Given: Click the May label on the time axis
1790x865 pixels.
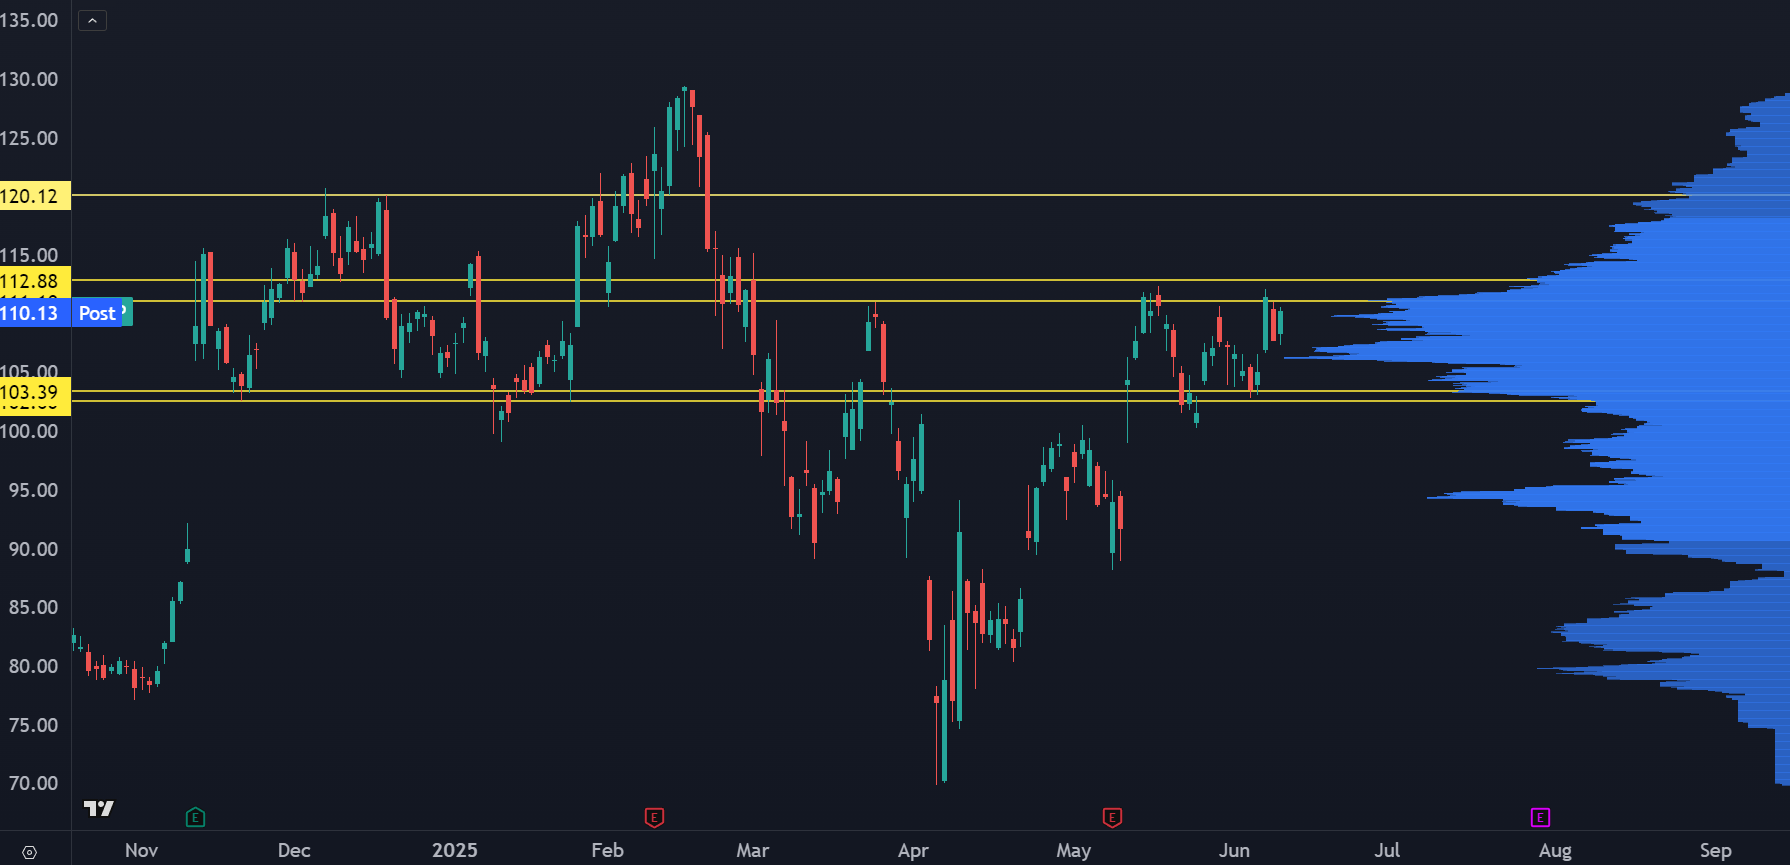Looking at the screenshot, I should point(1073,850).
